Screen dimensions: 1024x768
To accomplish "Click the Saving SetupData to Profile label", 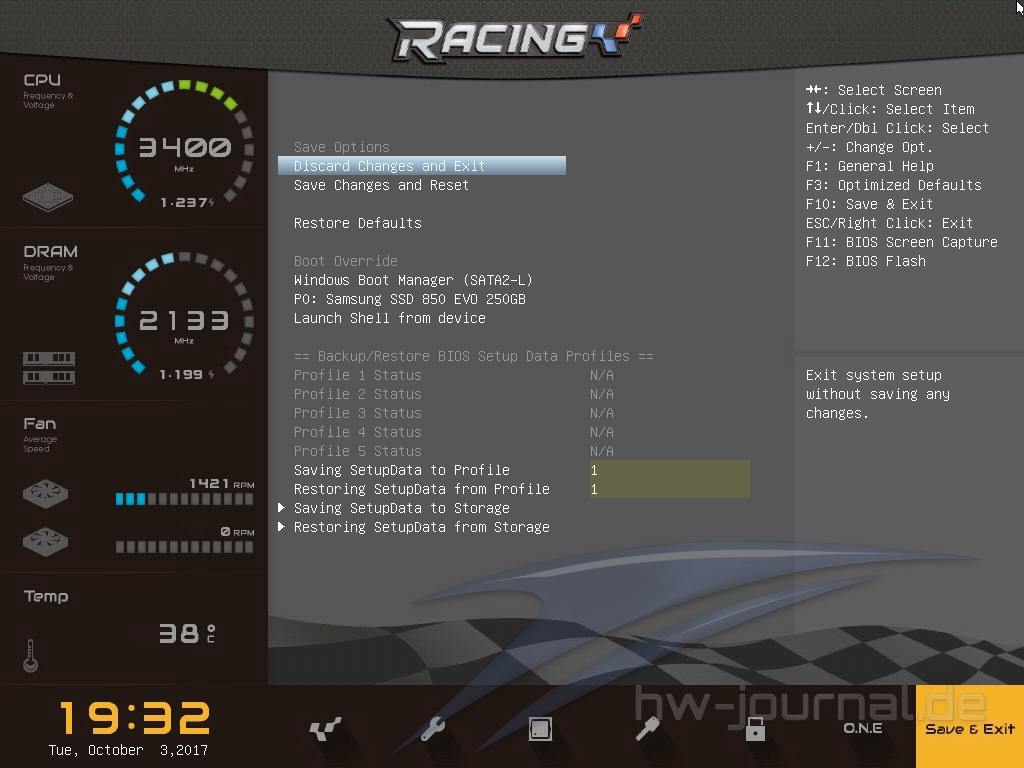I will pyautogui.click(x=402, y=470).
